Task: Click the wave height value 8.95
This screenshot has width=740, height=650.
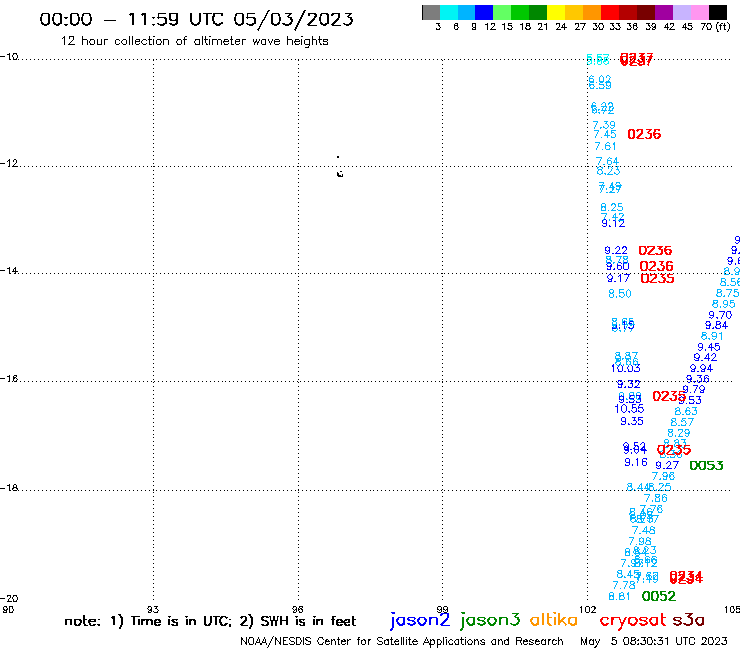Action: [x=723, y=304]
